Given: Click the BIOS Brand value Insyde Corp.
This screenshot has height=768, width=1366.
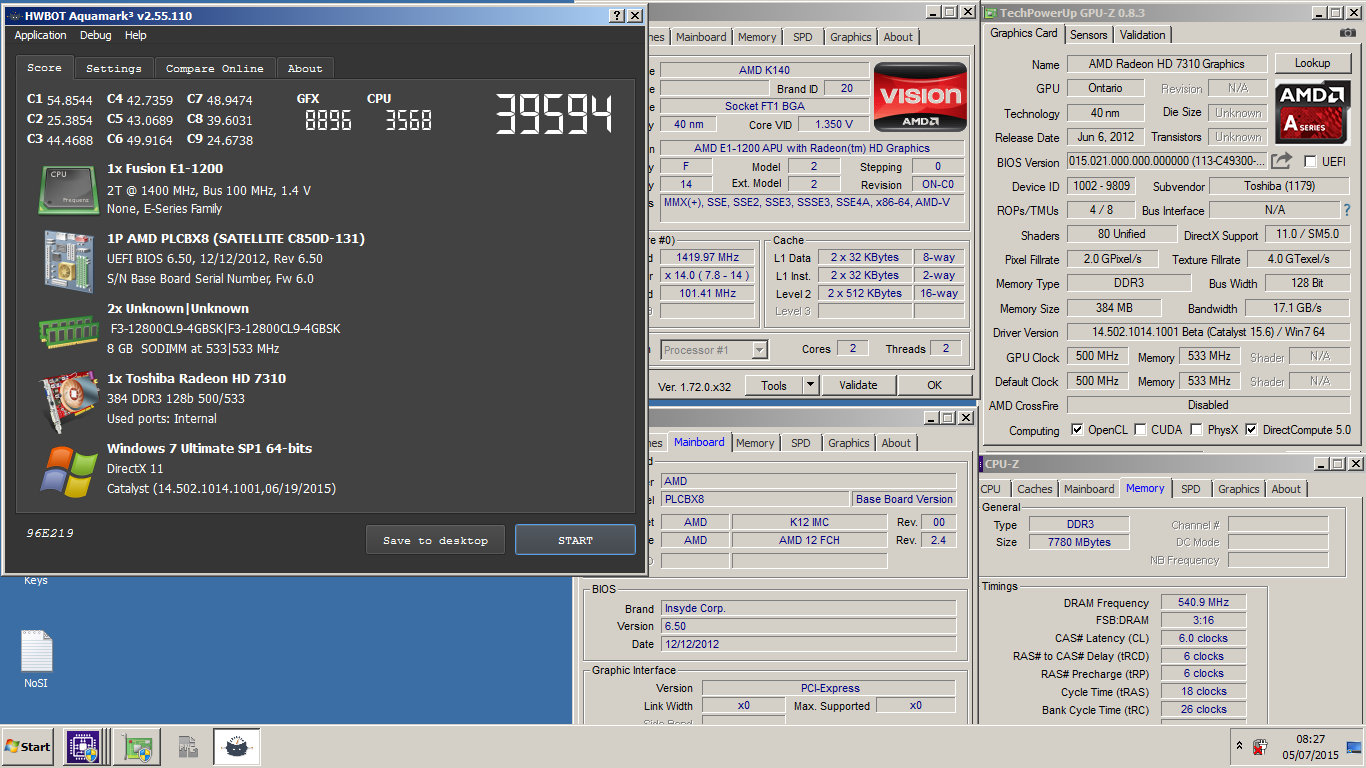Looking at the screenshot, I should point(808,608).
